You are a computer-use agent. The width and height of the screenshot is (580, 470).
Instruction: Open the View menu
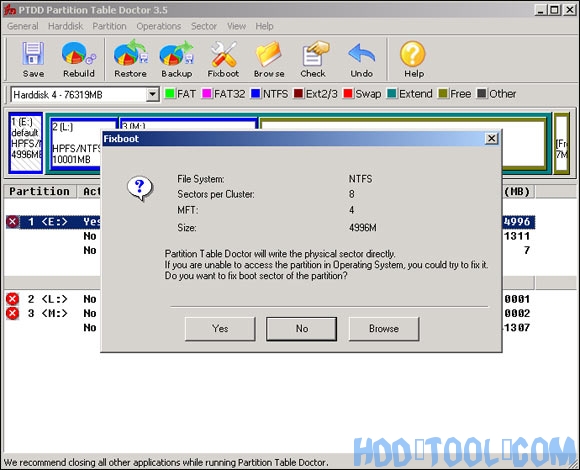[x=236, y=26]
